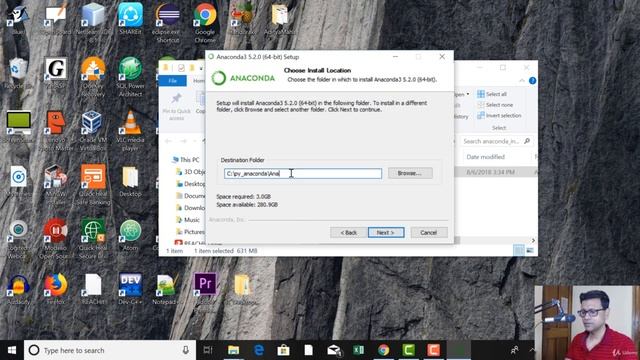640x360 pixels.
Task: Open Chrome from the taskbar
Action: tap(383, 350)
